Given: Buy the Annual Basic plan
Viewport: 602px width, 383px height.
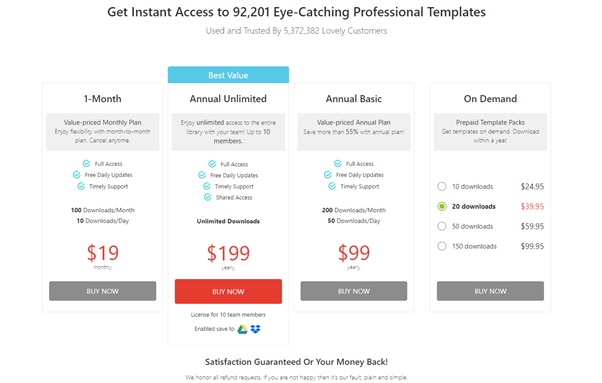Looking at the screenshot, I should pos(354,291).
